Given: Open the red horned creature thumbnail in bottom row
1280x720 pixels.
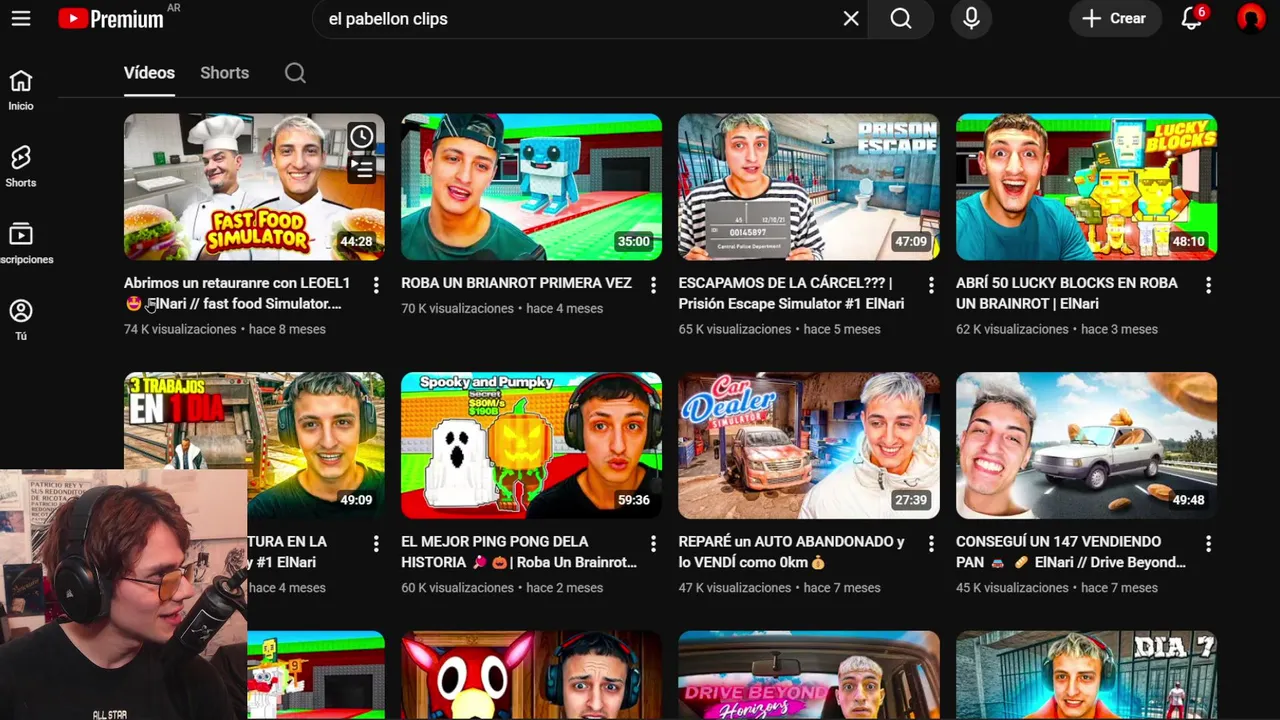Looking at the screenshot, I should coord(531,675).
